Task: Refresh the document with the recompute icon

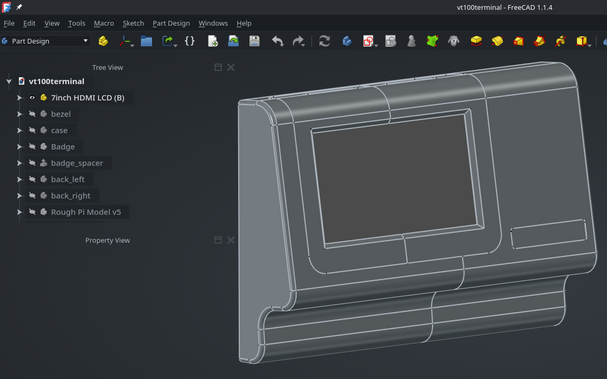Action: [x=324, y=41]
